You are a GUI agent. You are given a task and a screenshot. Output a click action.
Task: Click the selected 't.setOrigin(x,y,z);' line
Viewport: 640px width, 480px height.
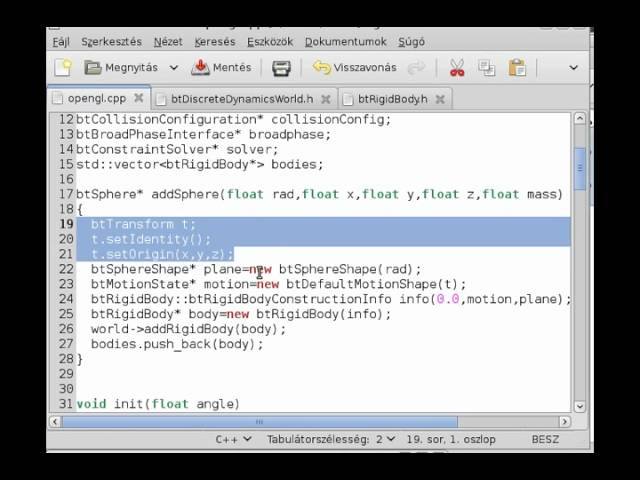coord(162,254)
